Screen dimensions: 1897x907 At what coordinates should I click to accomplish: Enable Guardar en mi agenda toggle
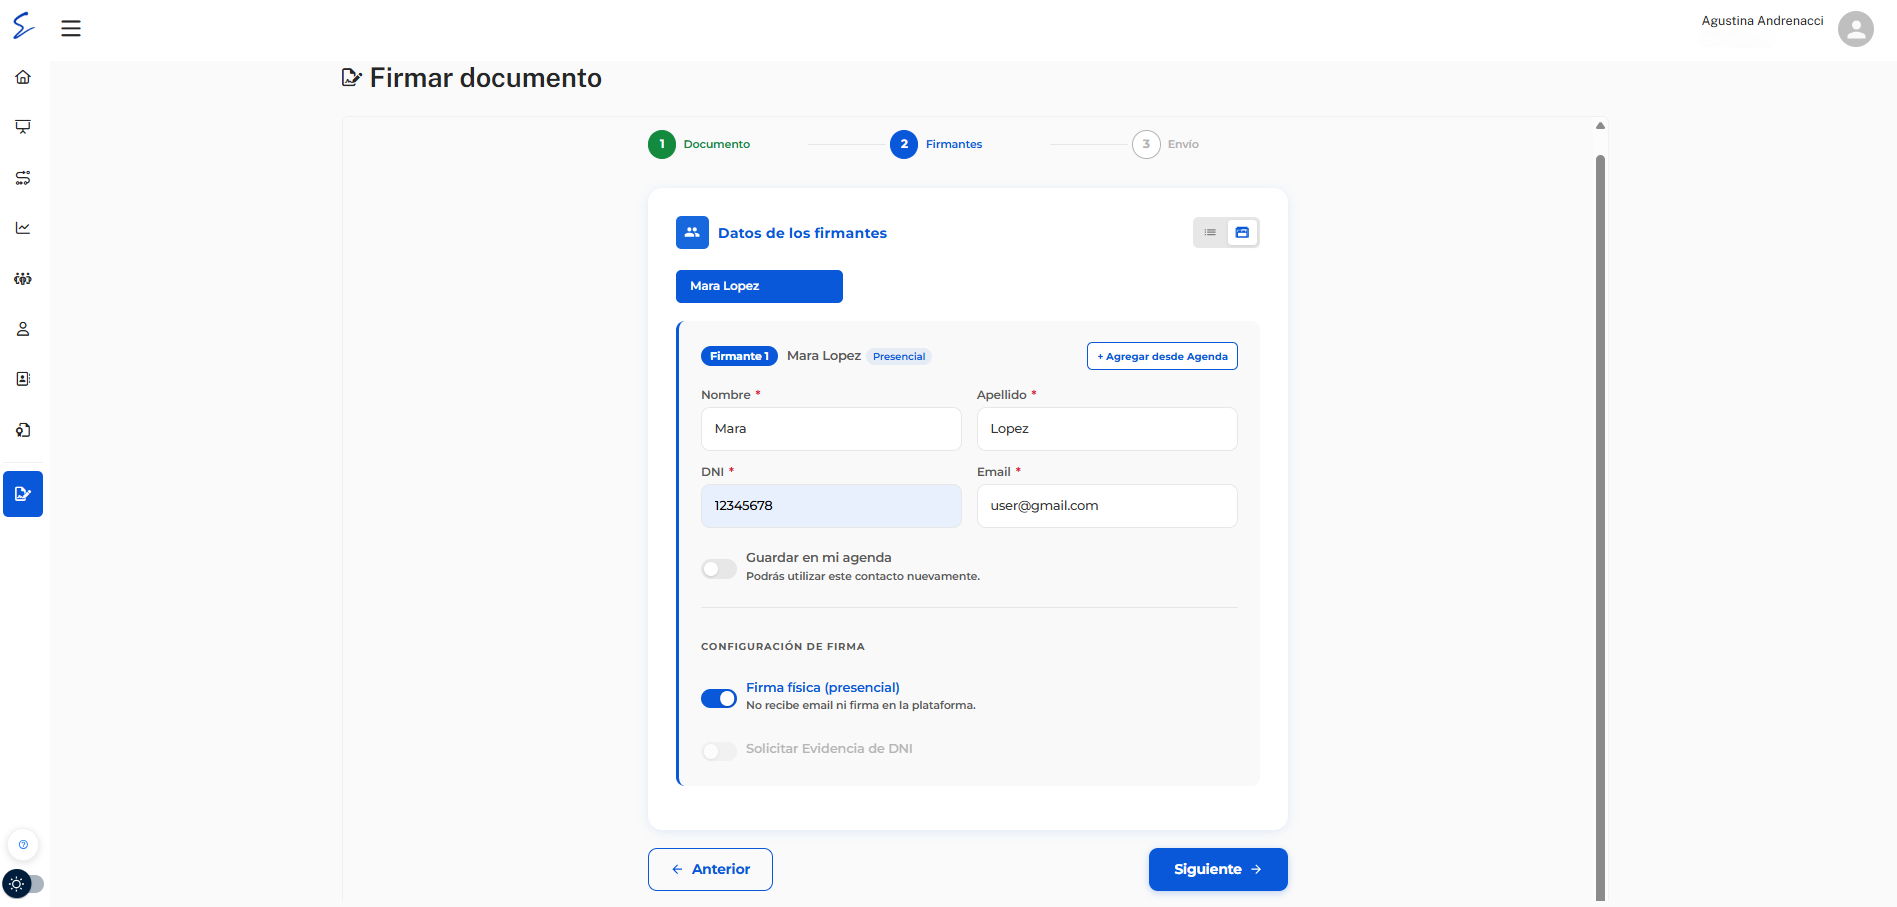coord(719,569)
